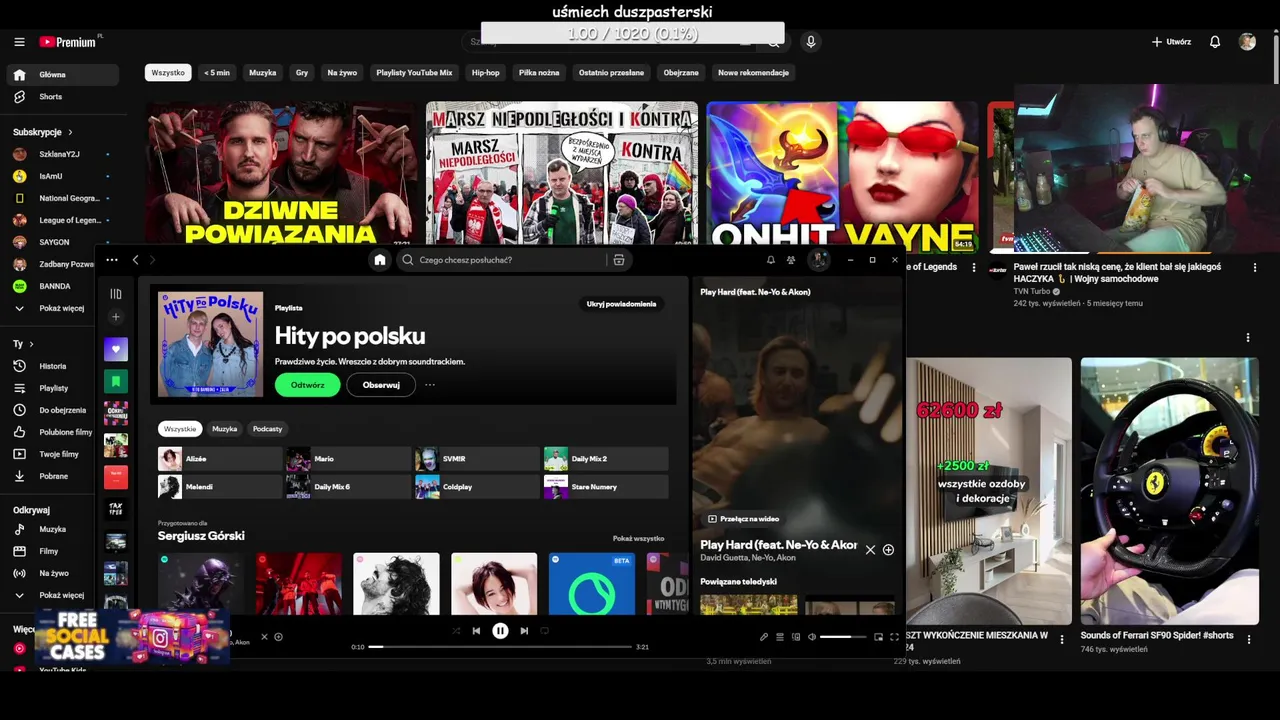Select the Hip-hop chip on YouTube
The width and height of the screenshot is (1280, 720).
(x=485, y=73)
